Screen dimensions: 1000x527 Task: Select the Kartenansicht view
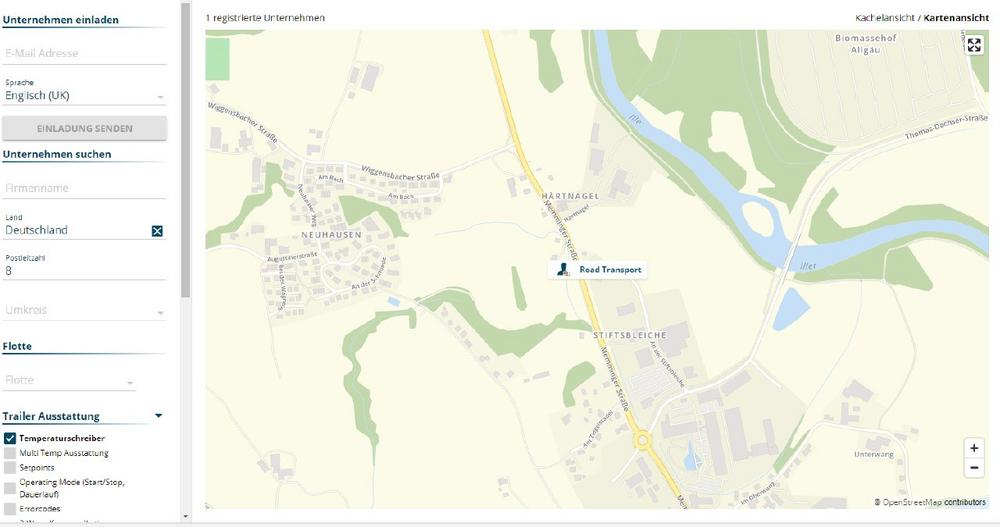956,18
